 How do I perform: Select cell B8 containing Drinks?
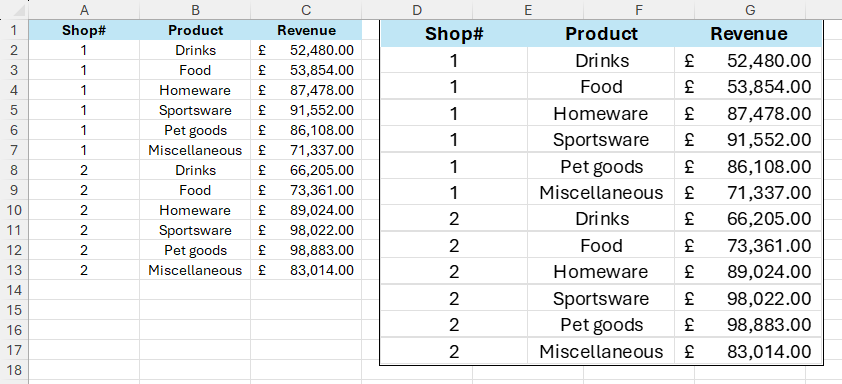(195, 170)
